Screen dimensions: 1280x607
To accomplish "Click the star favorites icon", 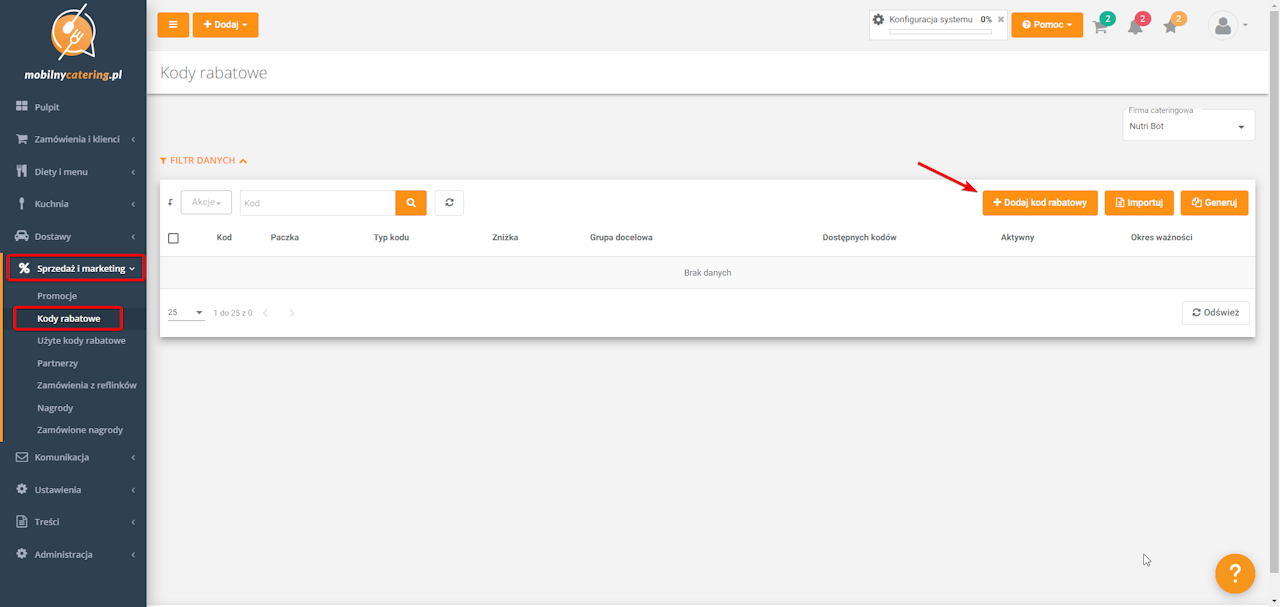I will (1170, 26).
